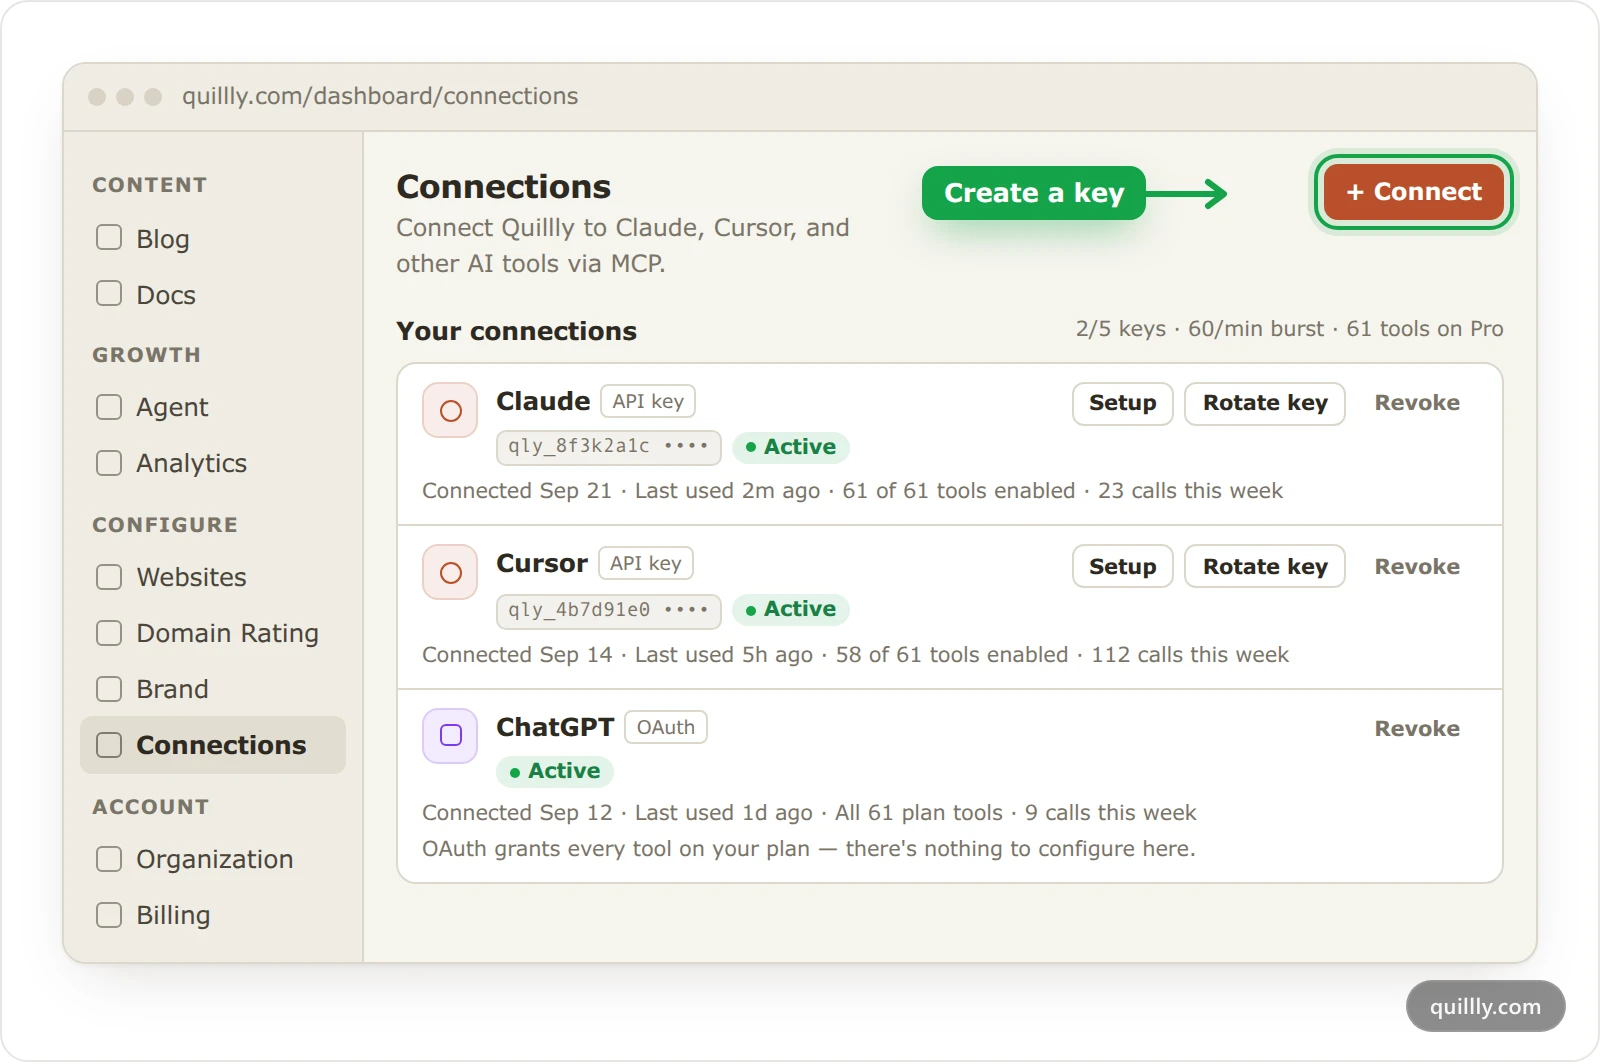Click the Cursor API key badge
The width and height of the screenshot is (1600, 1064).
pyautogui.click(x=646, y=563)
